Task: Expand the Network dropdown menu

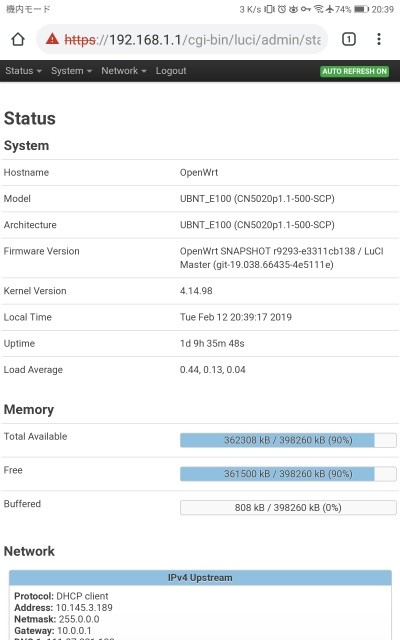Action: 124,71
